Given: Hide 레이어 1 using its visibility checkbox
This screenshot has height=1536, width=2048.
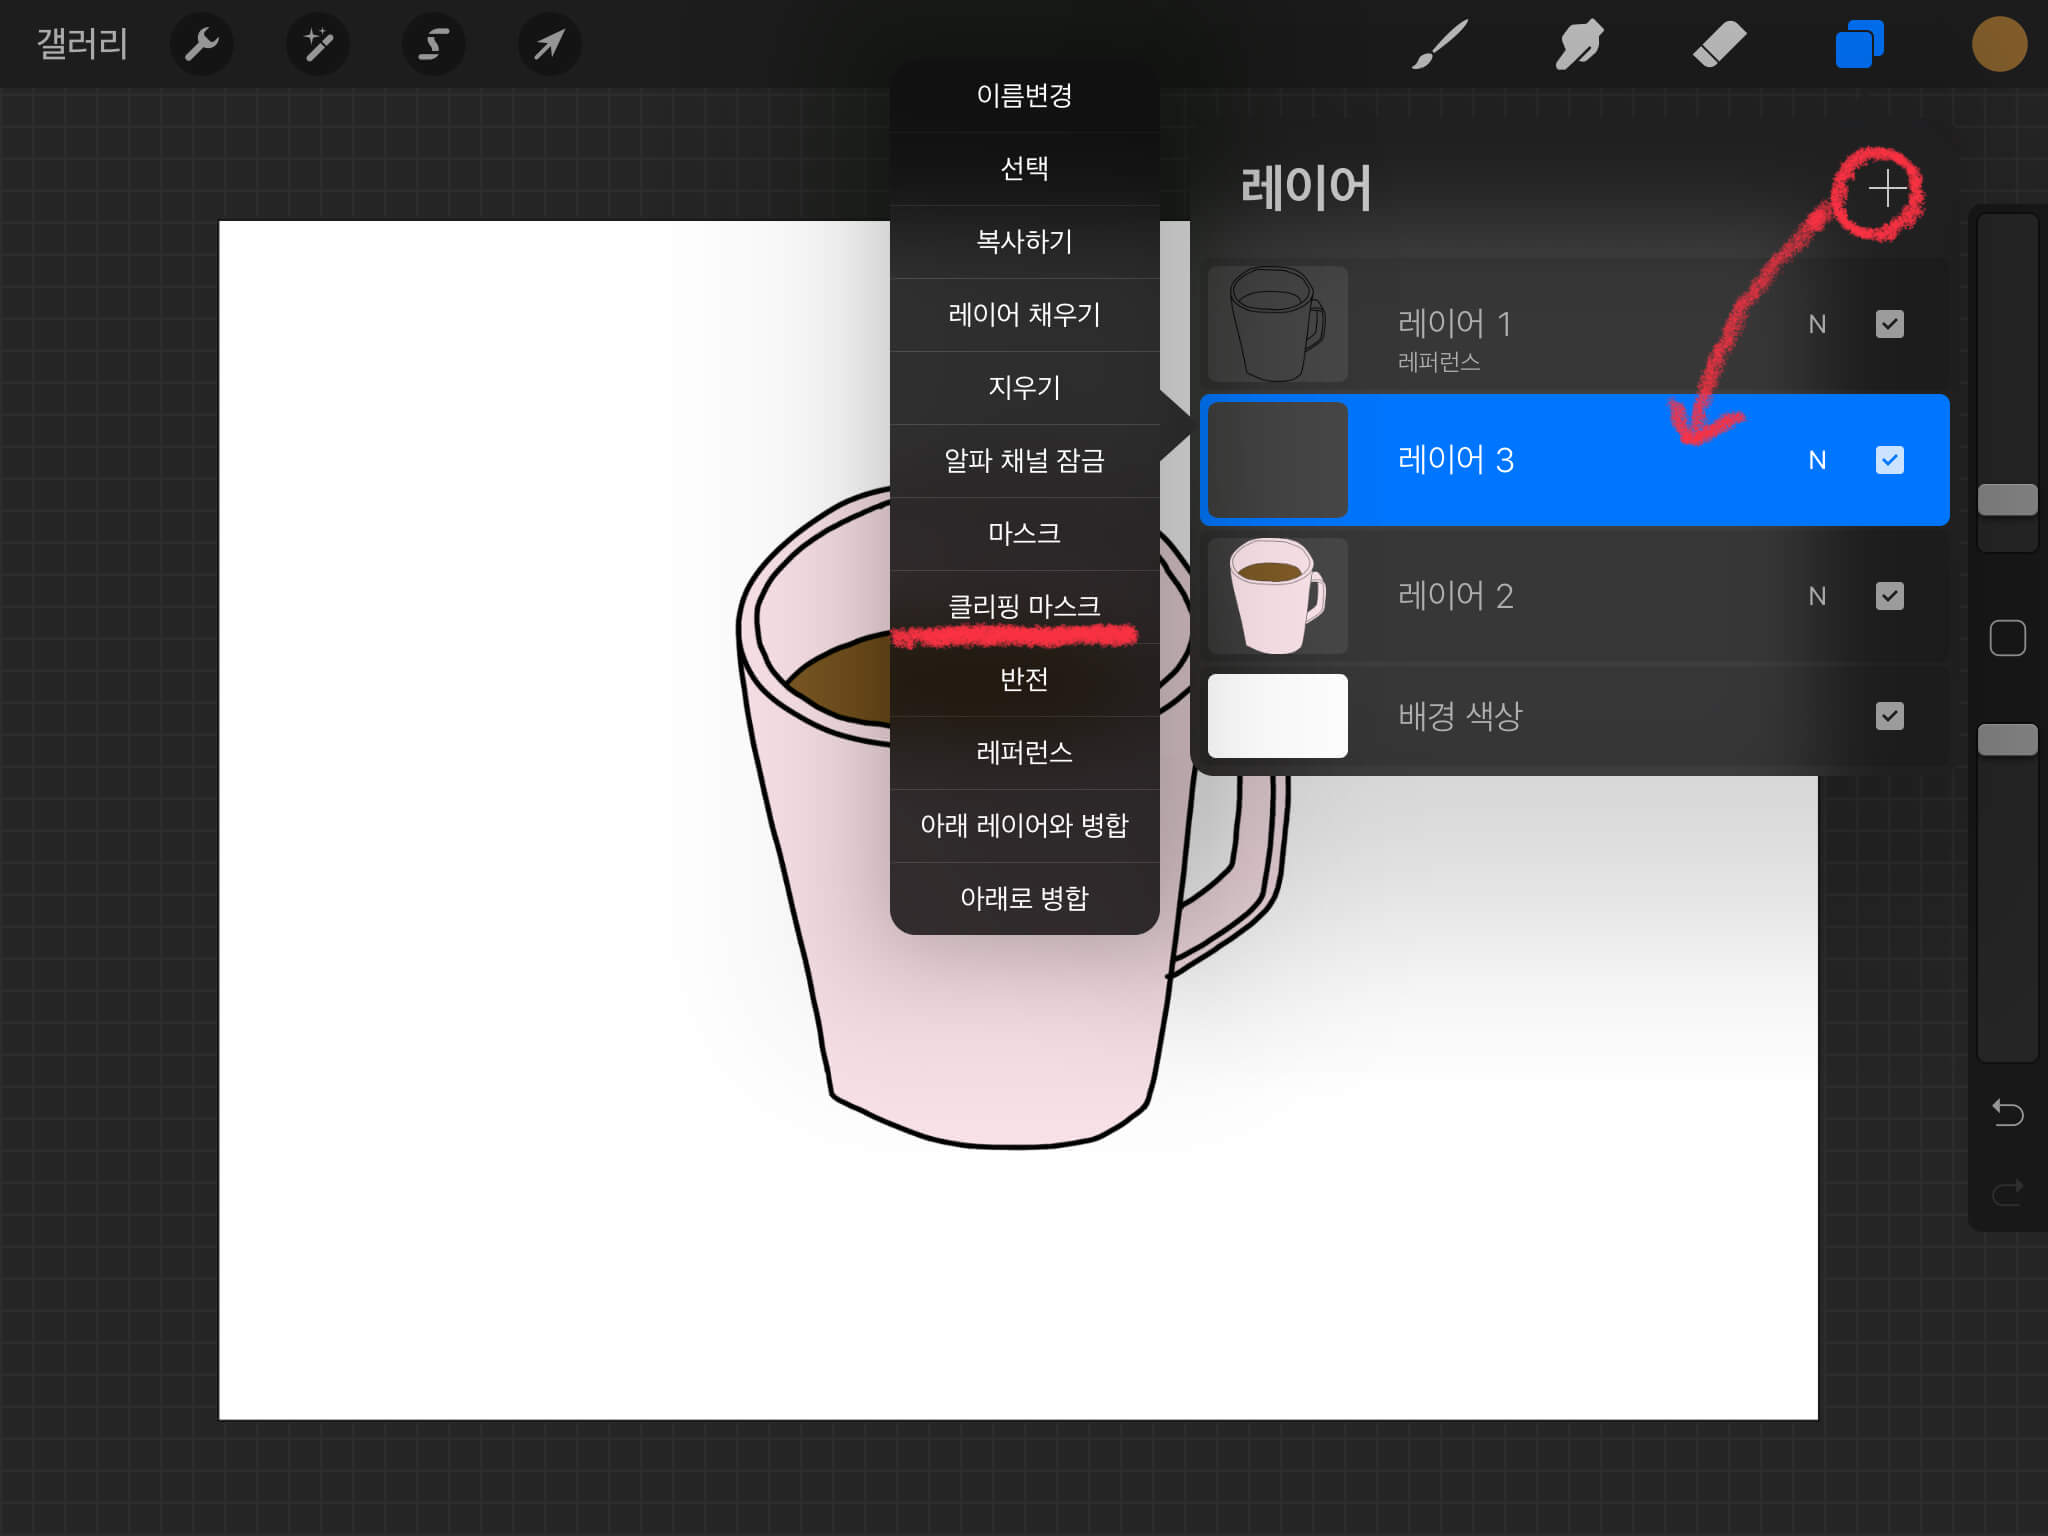Looking at the screenshot, I should pyautogui.click(x=1889, y=324).
